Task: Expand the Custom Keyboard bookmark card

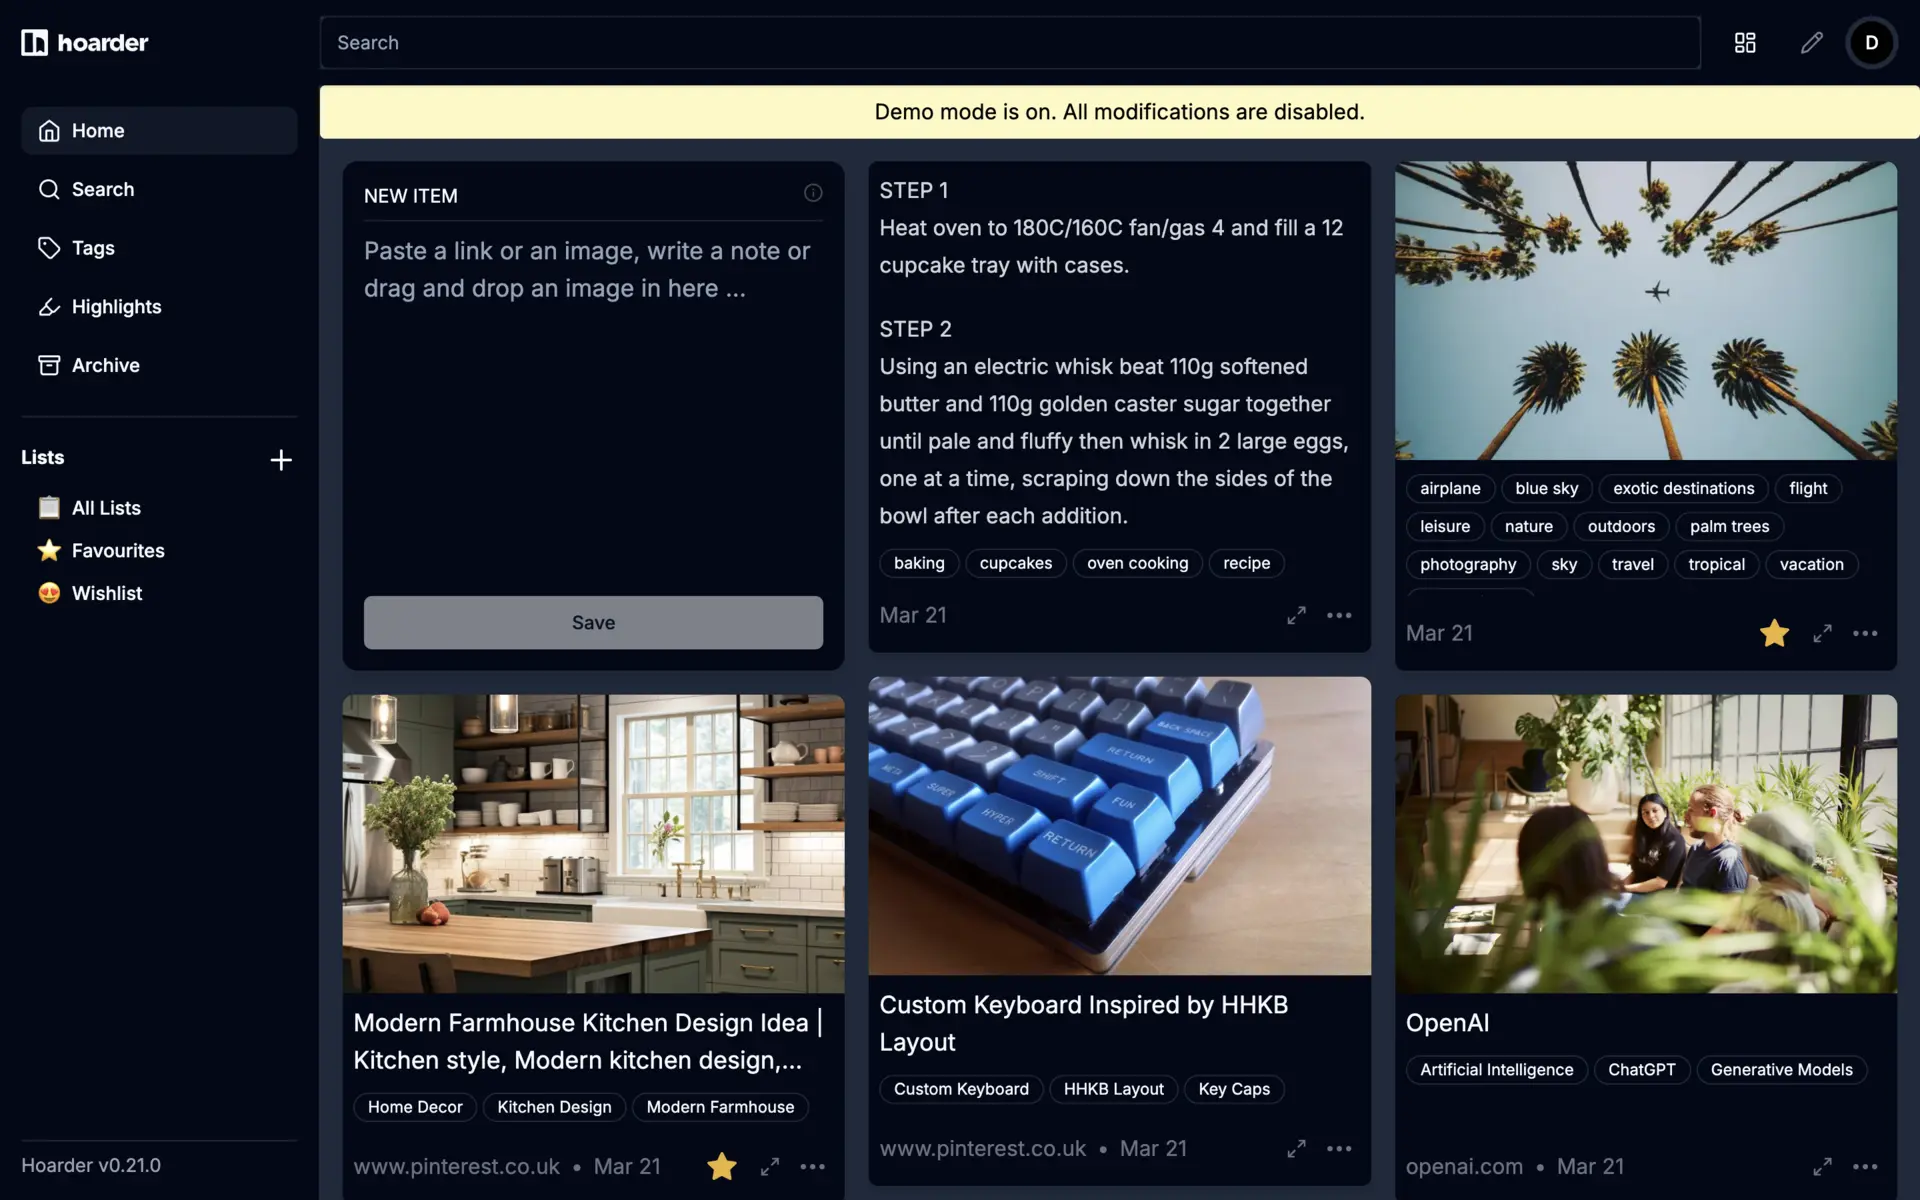Action: pos(1296,1149)
